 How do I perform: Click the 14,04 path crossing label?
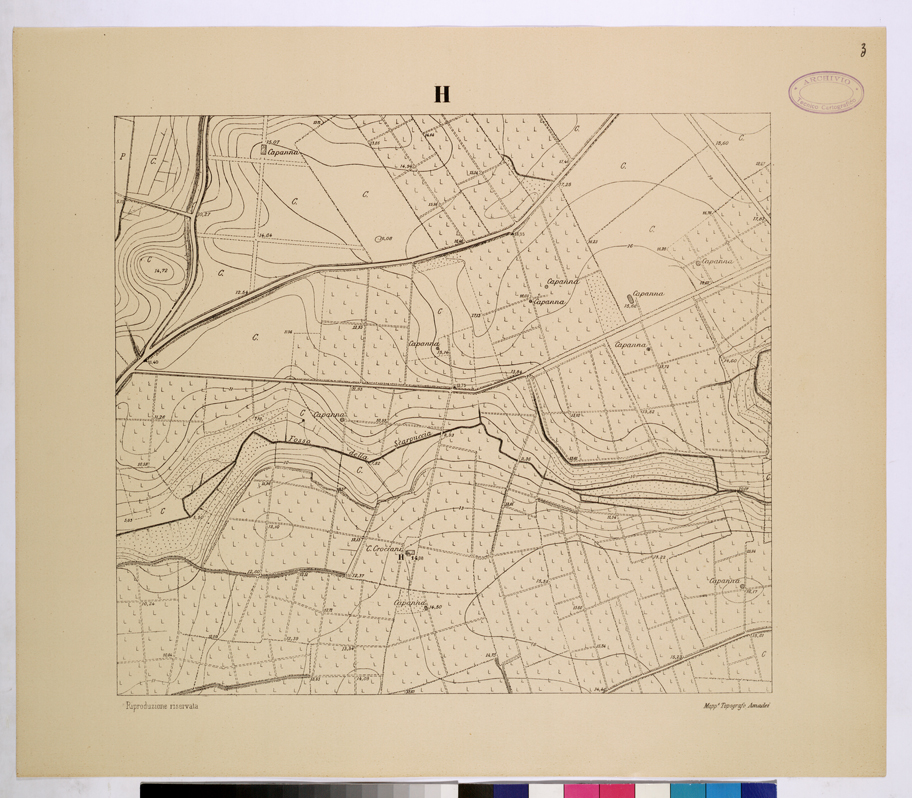pos(265,235)
